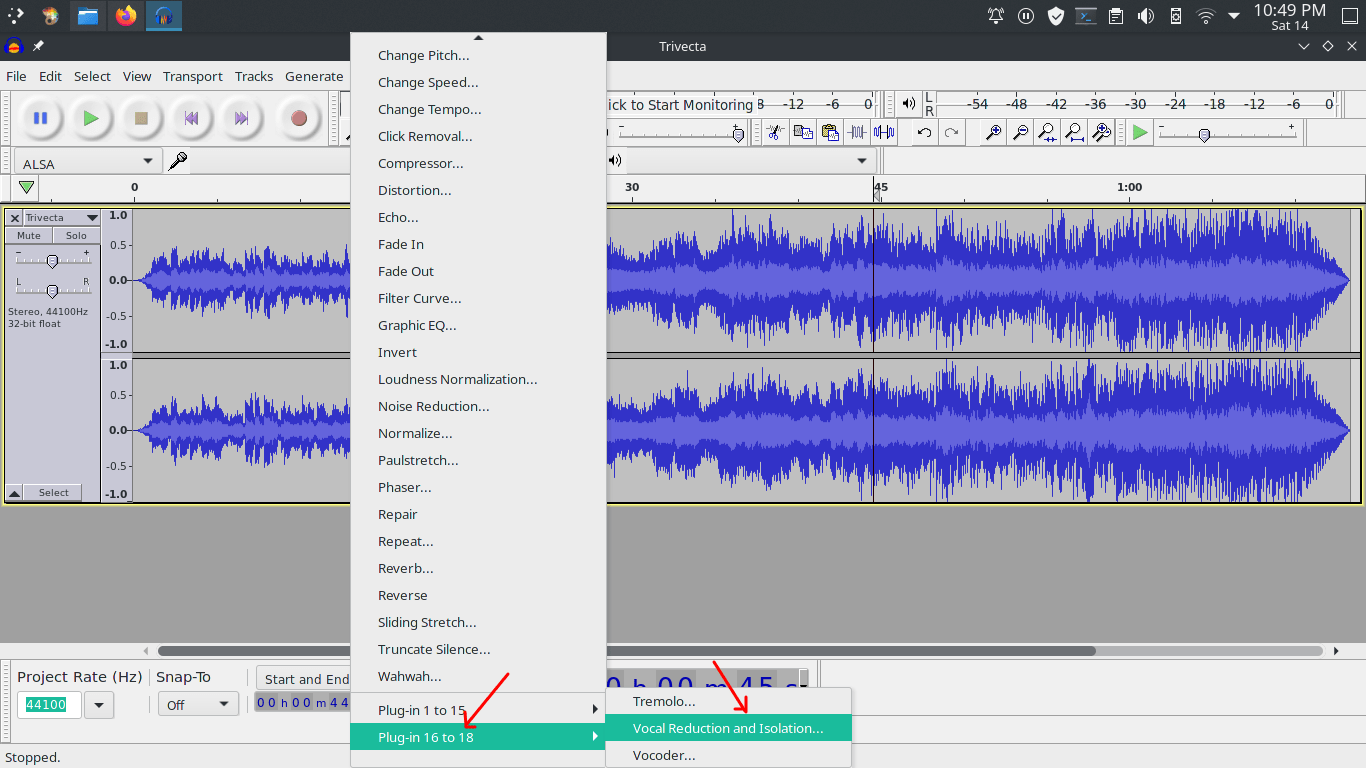This screenshot has height=768, width=1366.
Task: Pin the window with the pin icon
Action: coord(38,46)
